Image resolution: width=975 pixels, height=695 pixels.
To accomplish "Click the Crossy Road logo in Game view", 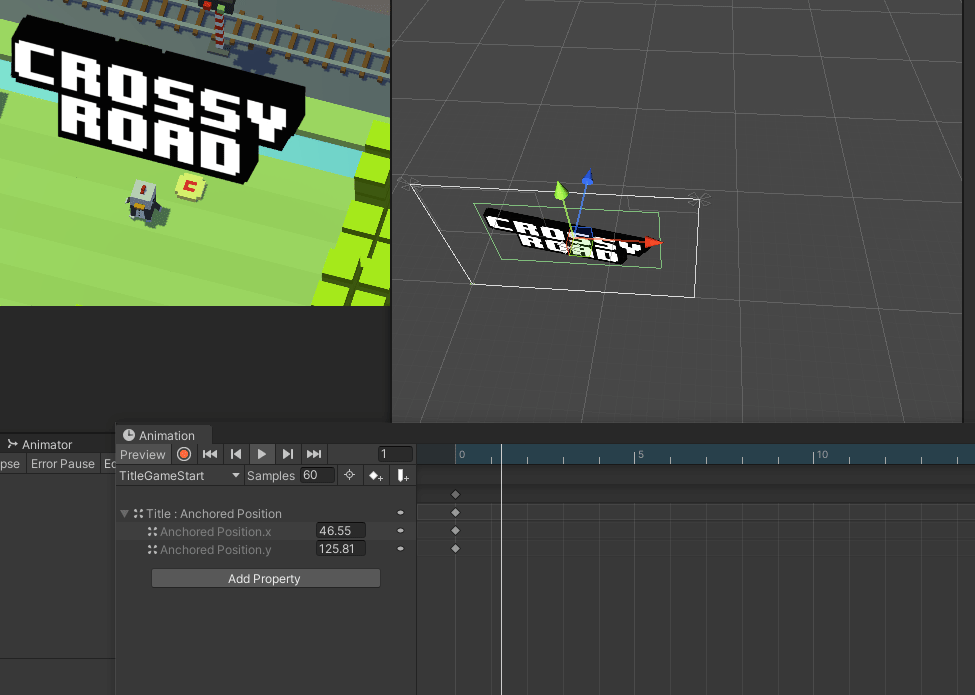I will [x=159, y=99].
